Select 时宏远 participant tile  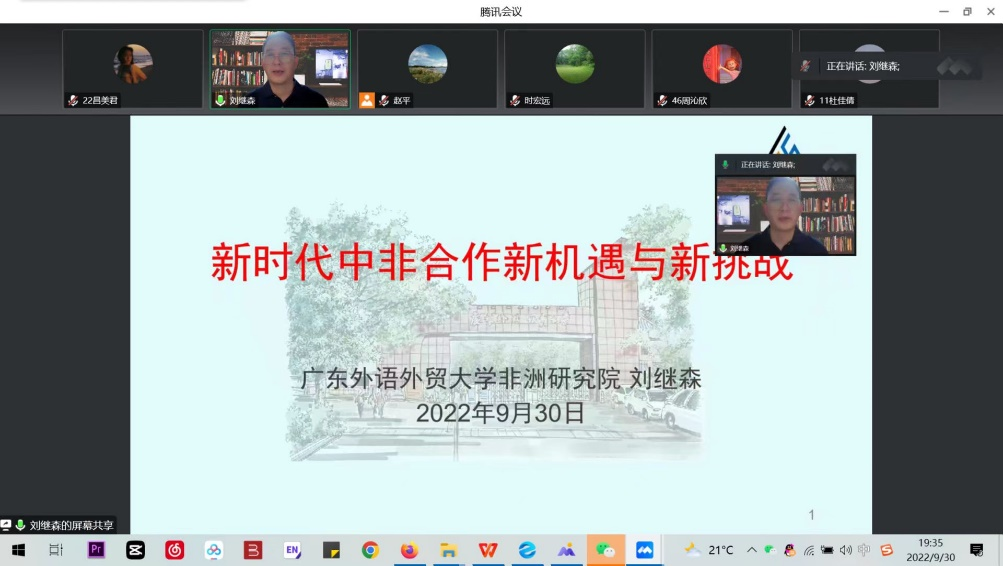point(574,68)
